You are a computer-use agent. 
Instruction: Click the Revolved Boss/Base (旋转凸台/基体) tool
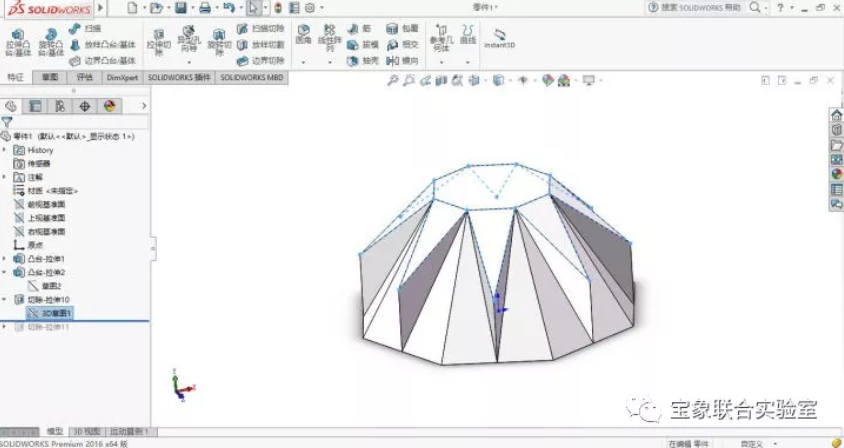(51, 43)
